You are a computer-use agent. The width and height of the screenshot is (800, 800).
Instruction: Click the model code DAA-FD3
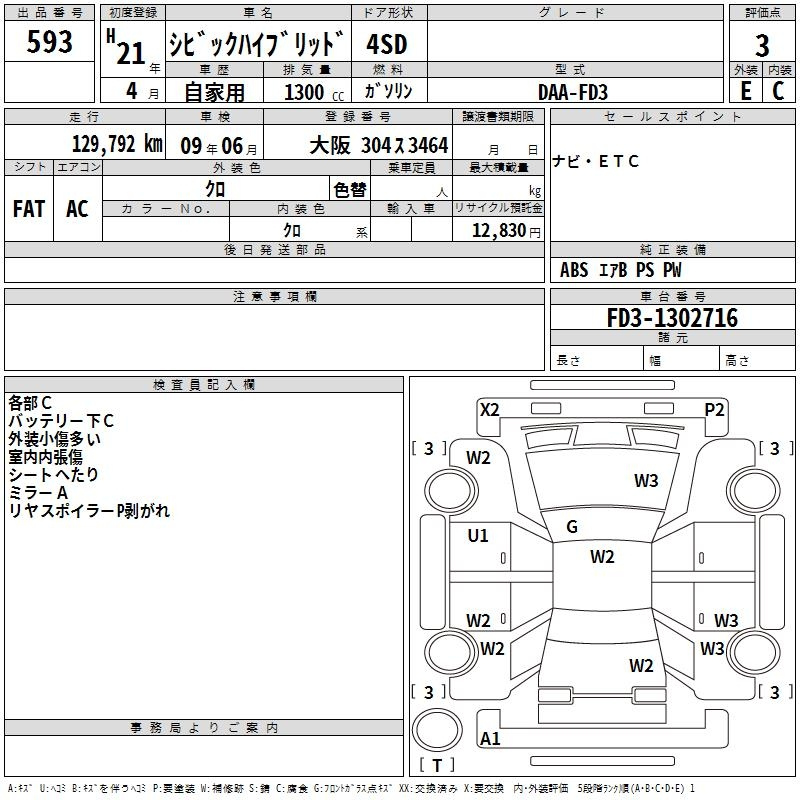coord(573,92)
